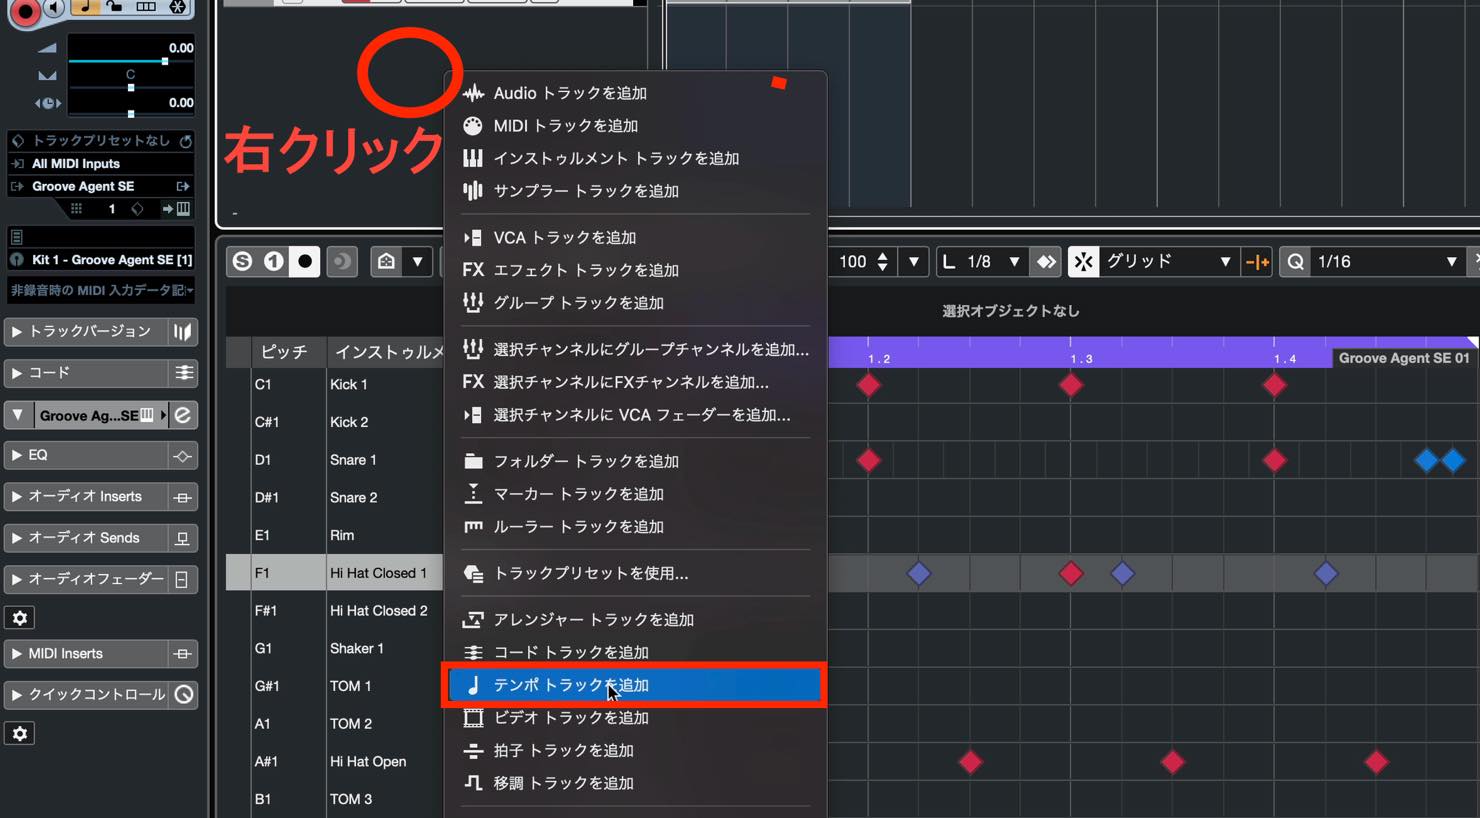This screenshot has height=818, width=1480.
Task: Open the All MIDI Inputs routing selector
Action: 100,163
